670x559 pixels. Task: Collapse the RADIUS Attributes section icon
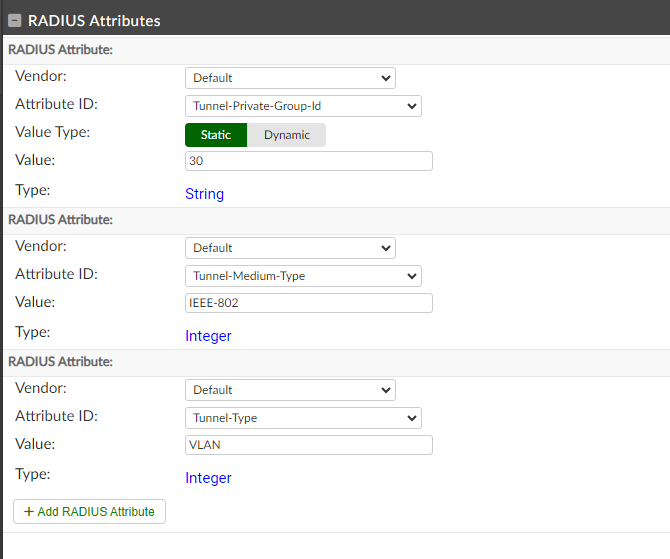[15, 20]
